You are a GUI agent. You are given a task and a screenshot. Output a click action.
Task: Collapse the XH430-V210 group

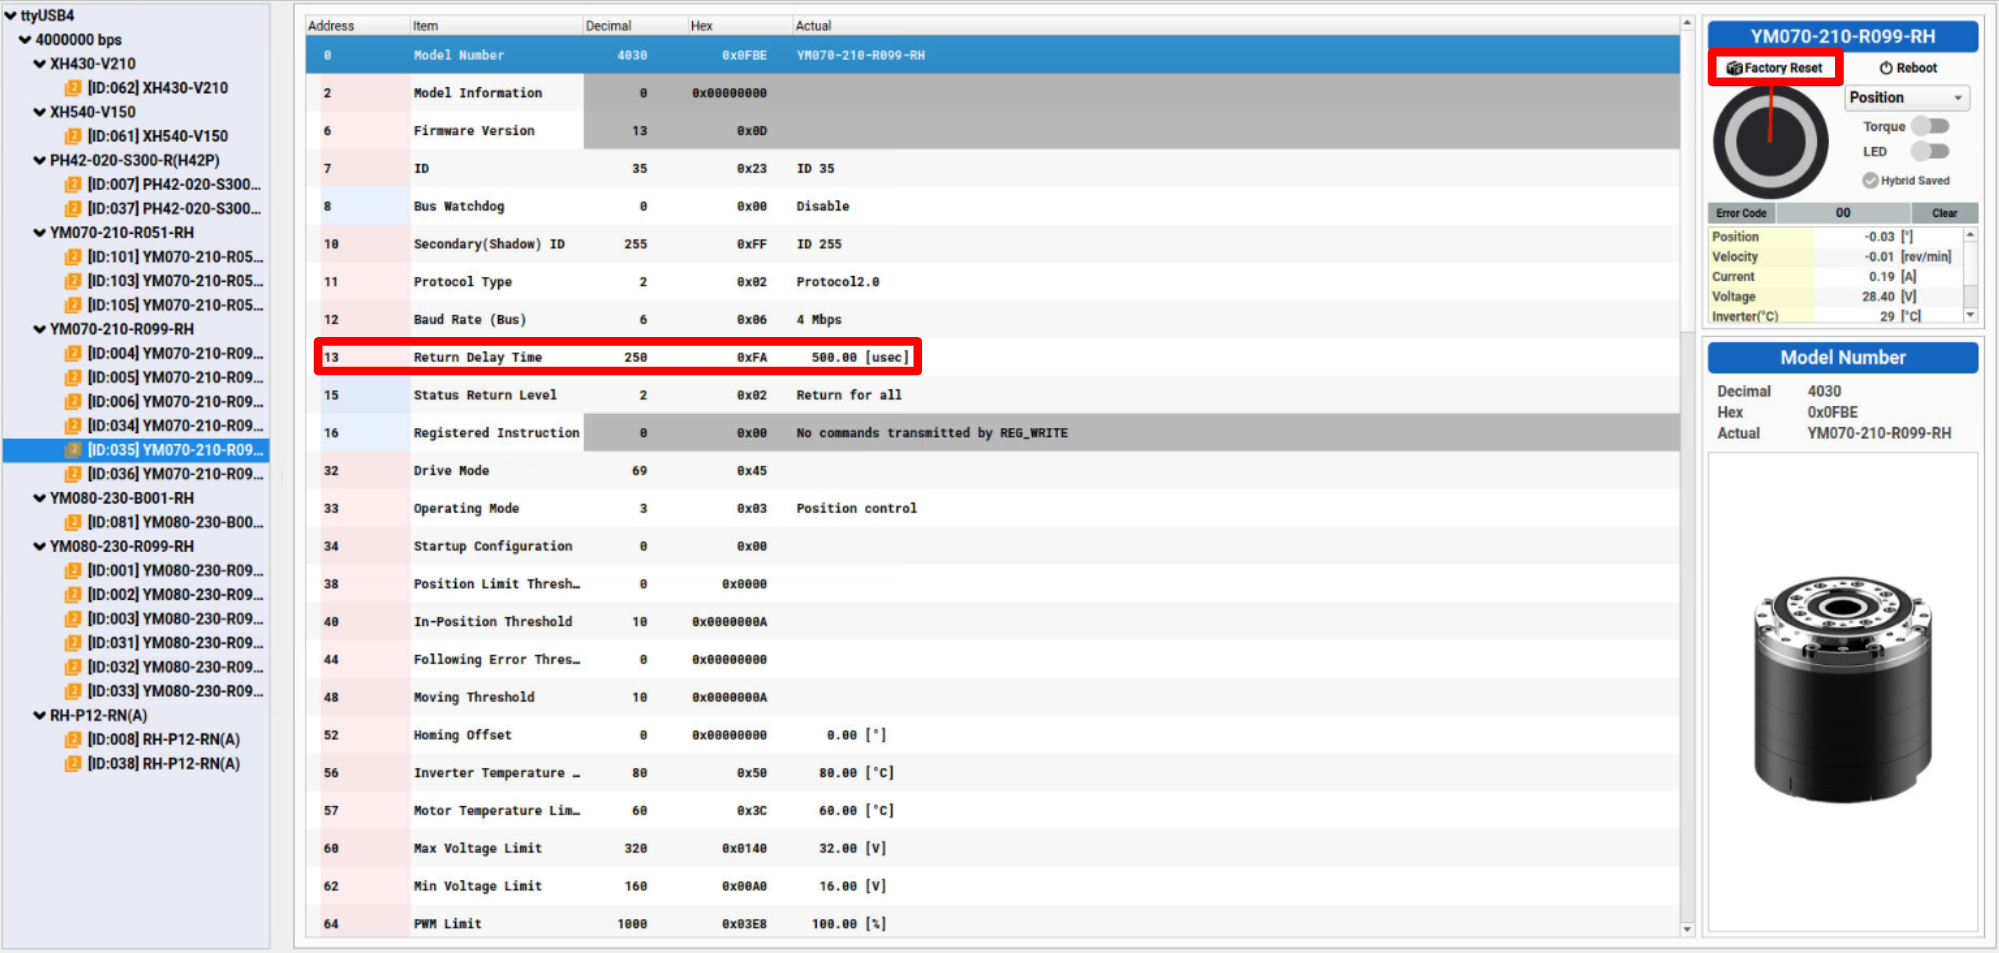point(40,63)
